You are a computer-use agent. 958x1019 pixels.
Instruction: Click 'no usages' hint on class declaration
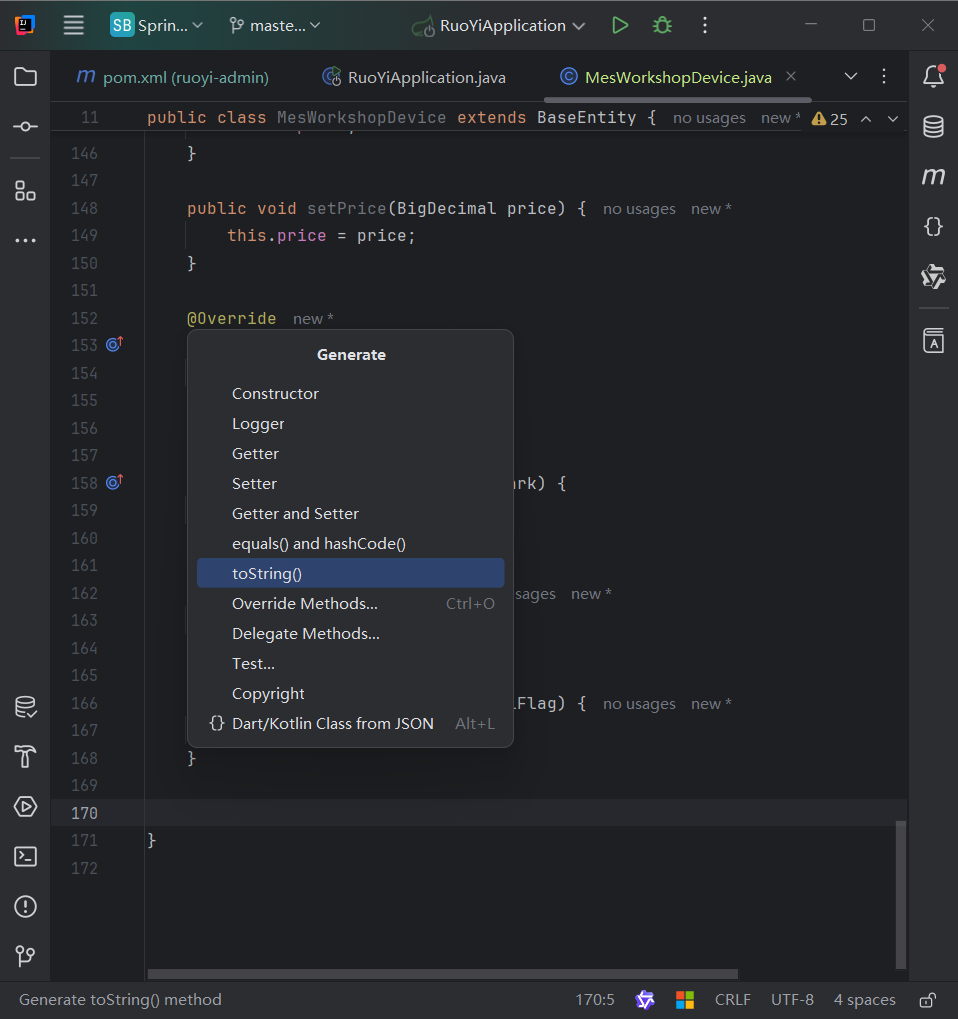tap(709, 118)
